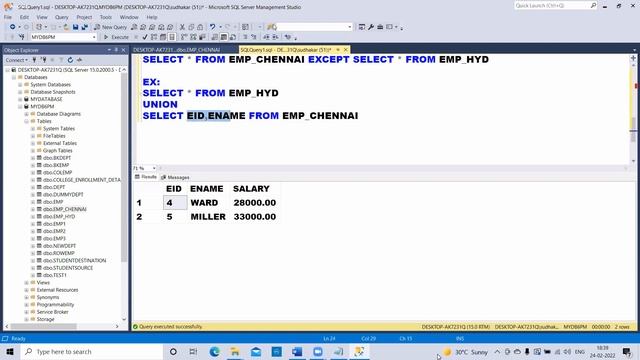The width and height of the screenshot is (640, 360).
Task: Click Execute to run the query
Action: [x=116, y=37]
